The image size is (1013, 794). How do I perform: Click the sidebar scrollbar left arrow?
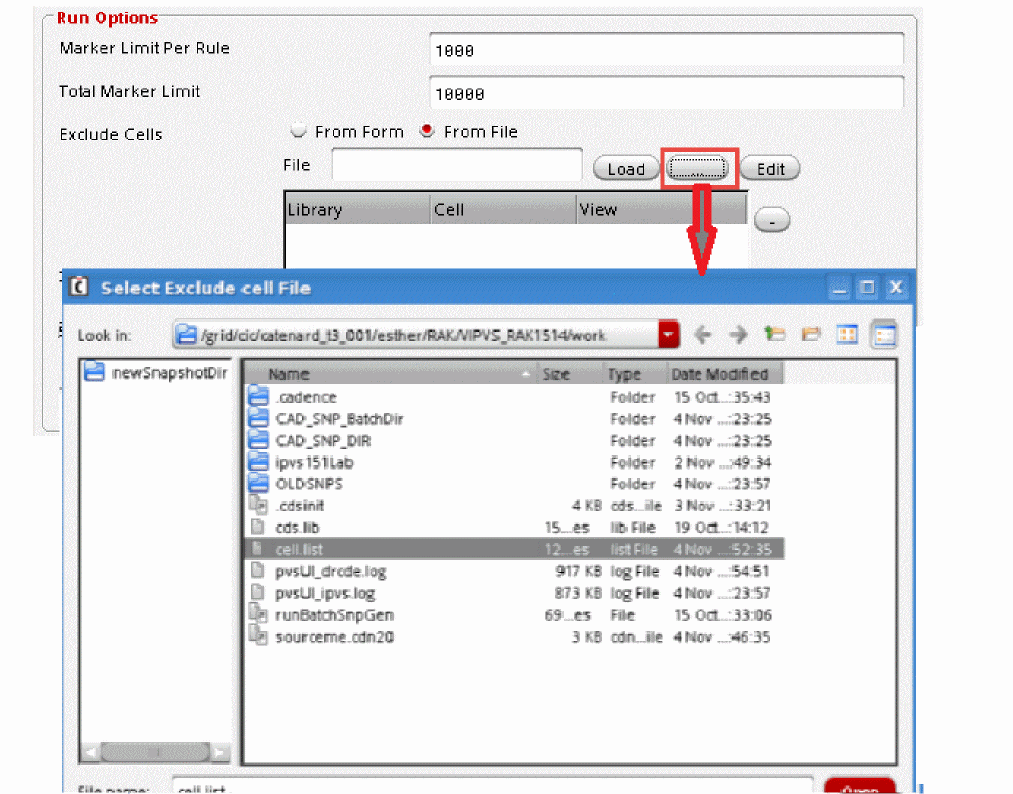point(91,752)
